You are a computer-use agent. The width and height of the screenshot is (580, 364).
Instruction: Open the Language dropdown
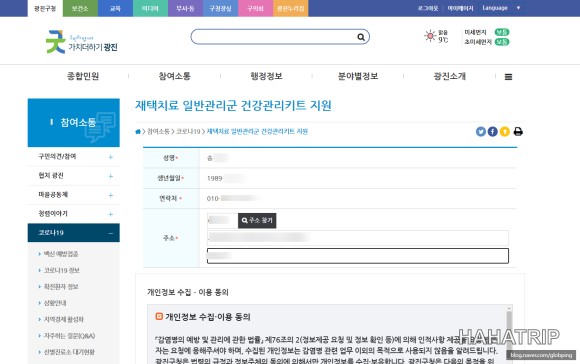point(501,8)
